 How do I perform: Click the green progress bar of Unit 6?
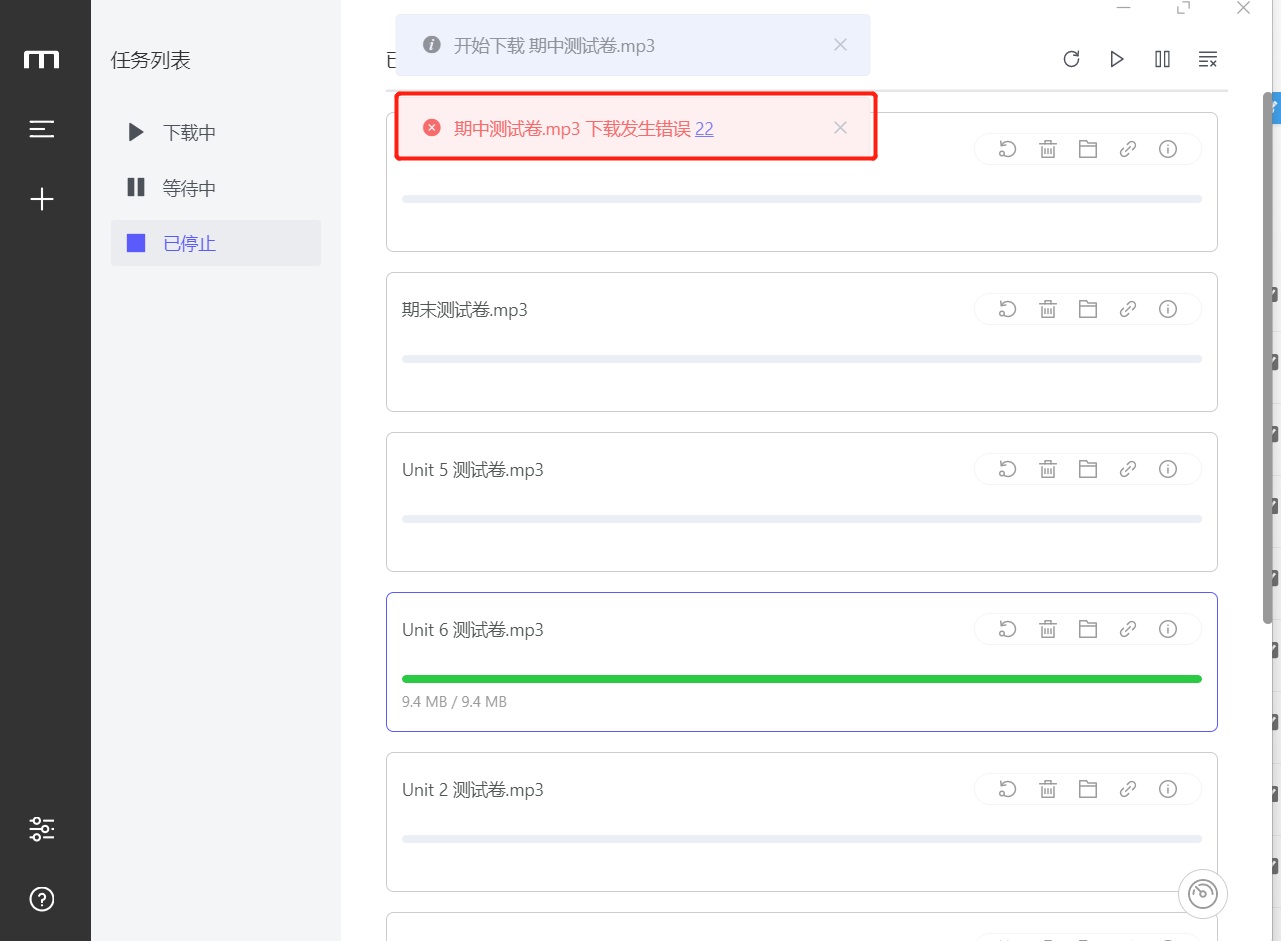pos(802,679)
